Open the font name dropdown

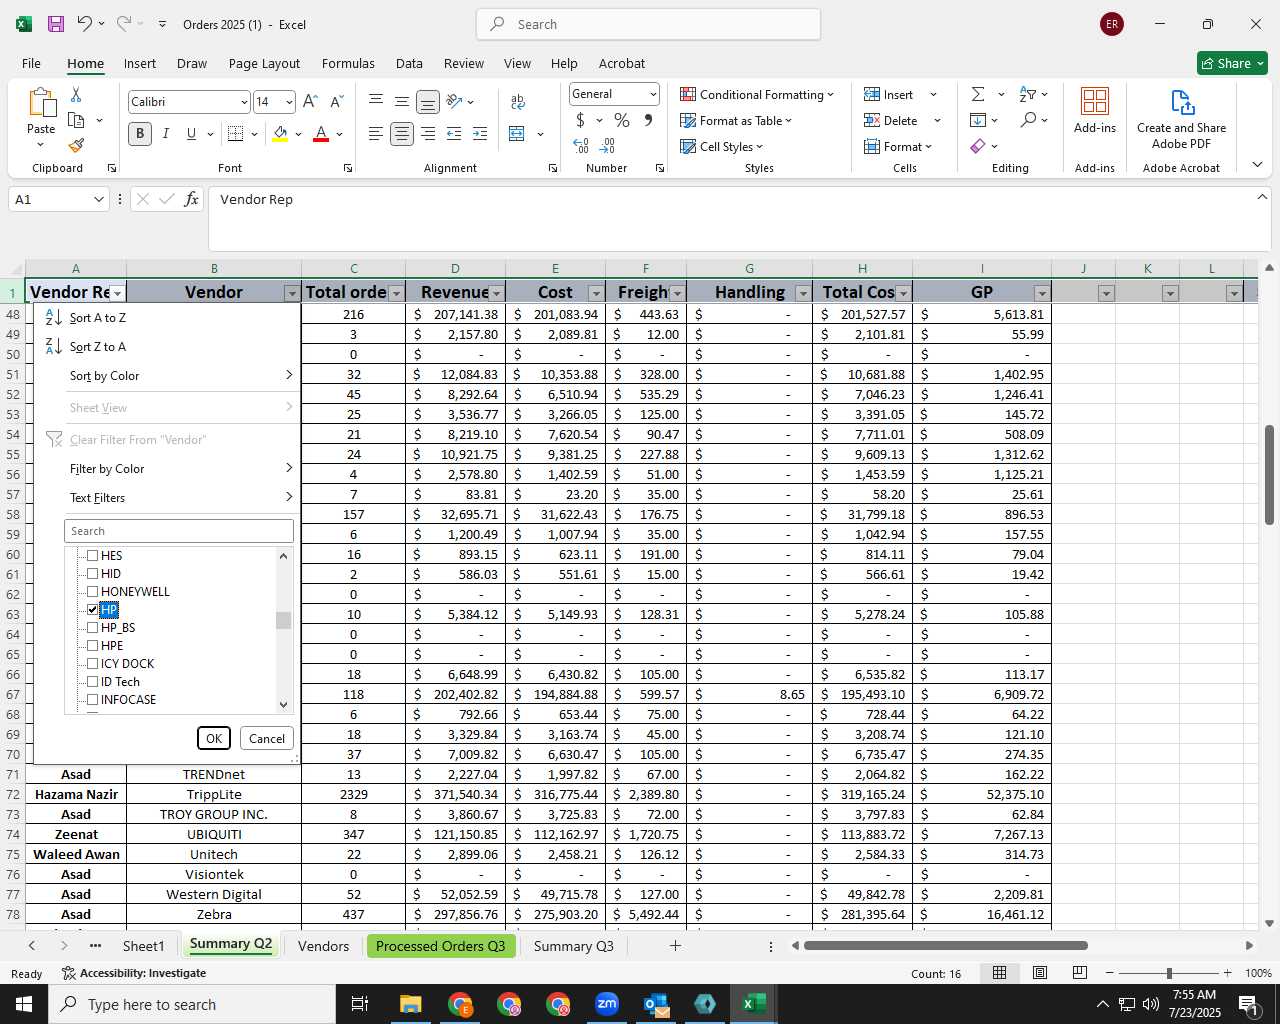pyautogui.click(x=243, y=102)
